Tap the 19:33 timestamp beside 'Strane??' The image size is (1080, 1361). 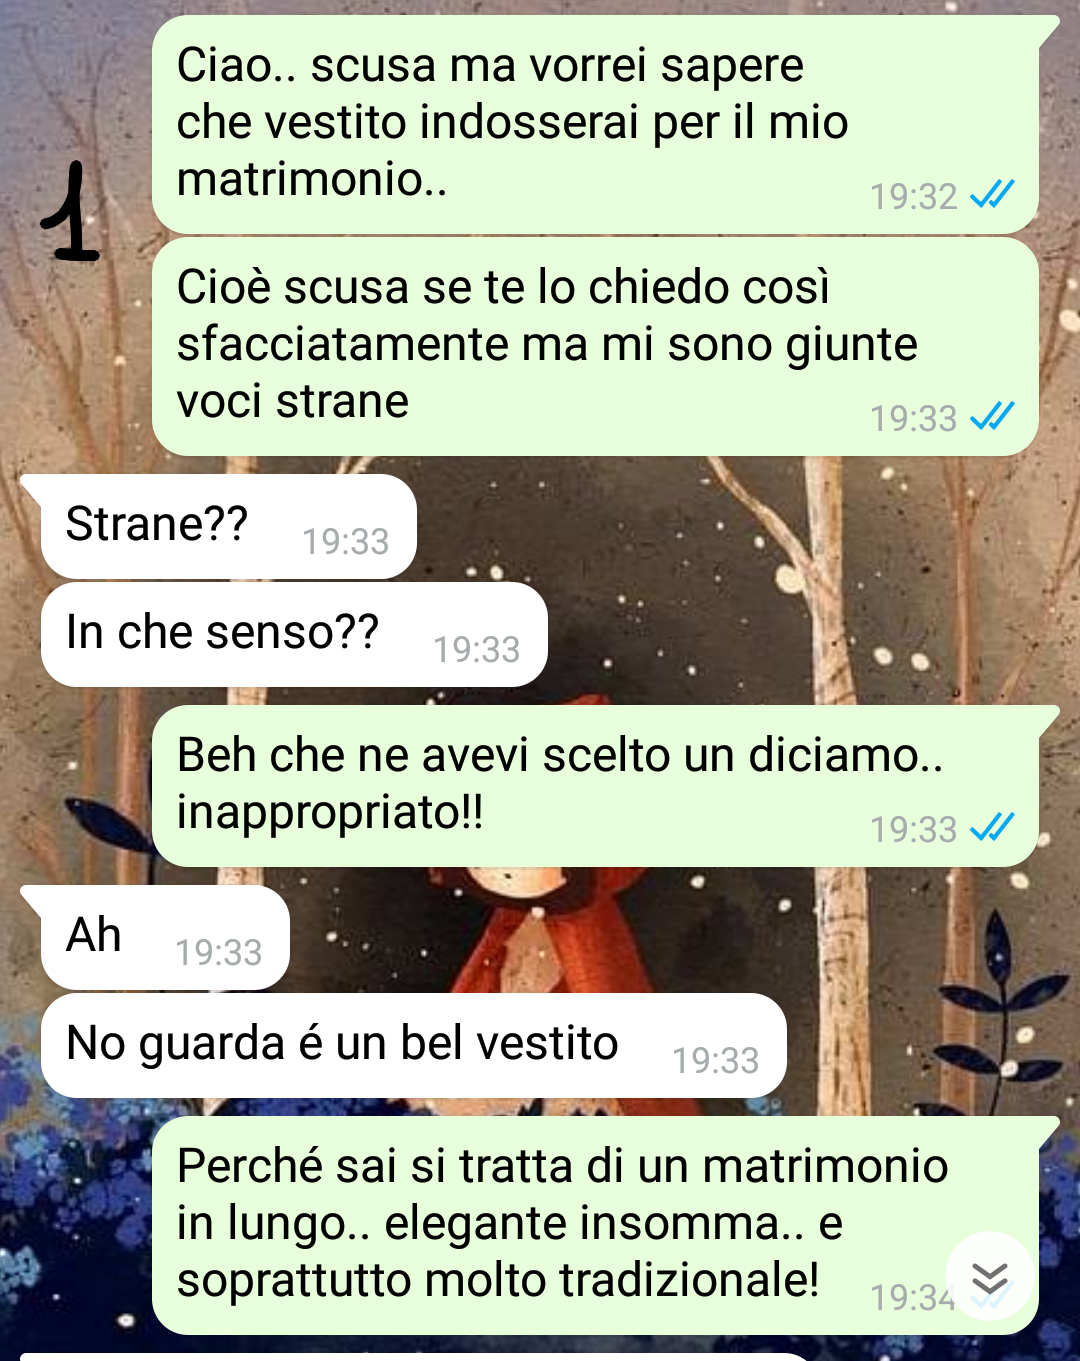[x=345, y=541]
